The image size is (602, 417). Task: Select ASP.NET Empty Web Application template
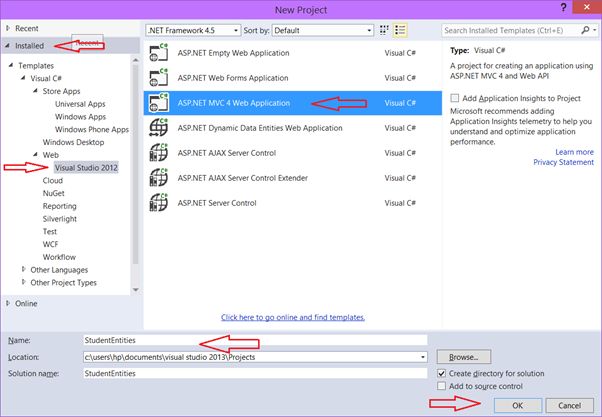[x=293, y=53]
